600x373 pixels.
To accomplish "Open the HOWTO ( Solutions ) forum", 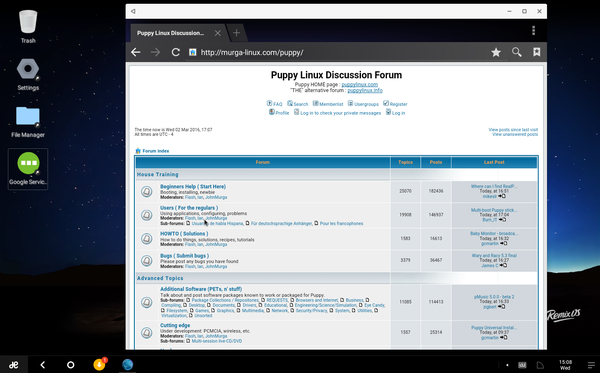I will [x=184, y=233].
